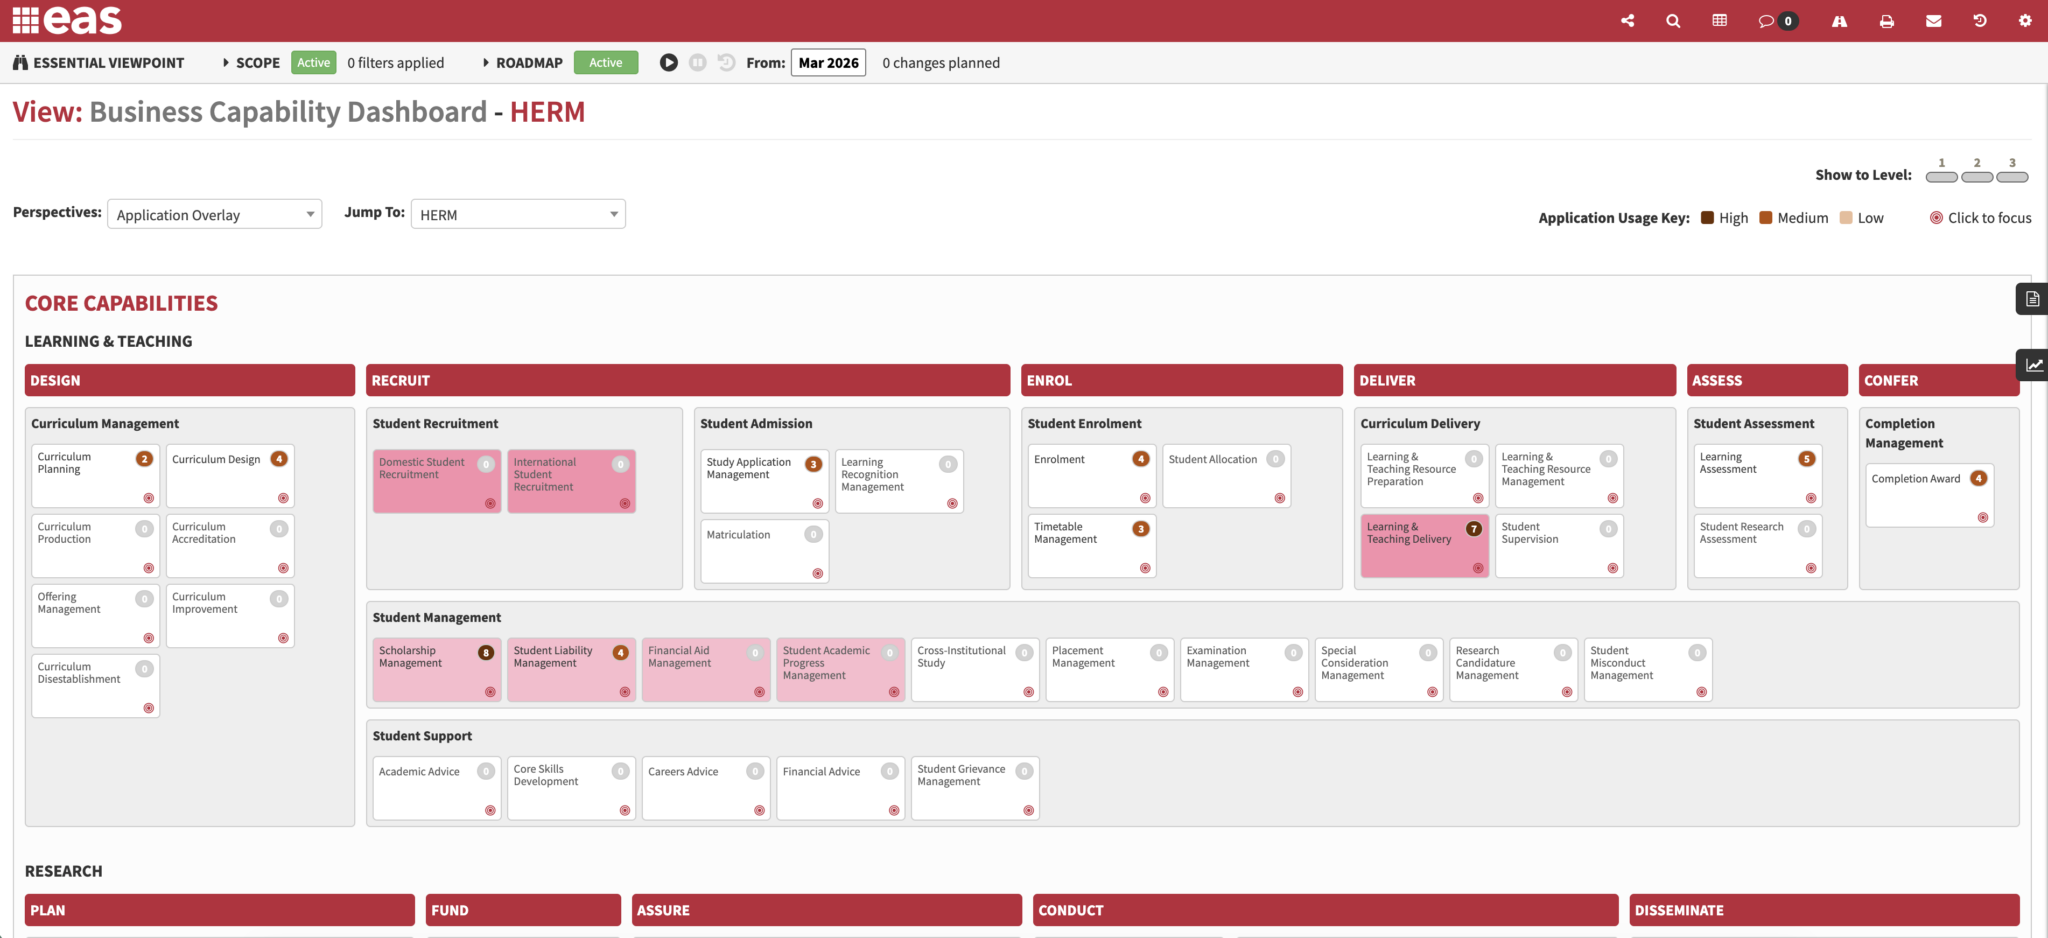Screen dimensions: 2048x938
Task: Open the table grid icon in header
Action: (1720, 20)
